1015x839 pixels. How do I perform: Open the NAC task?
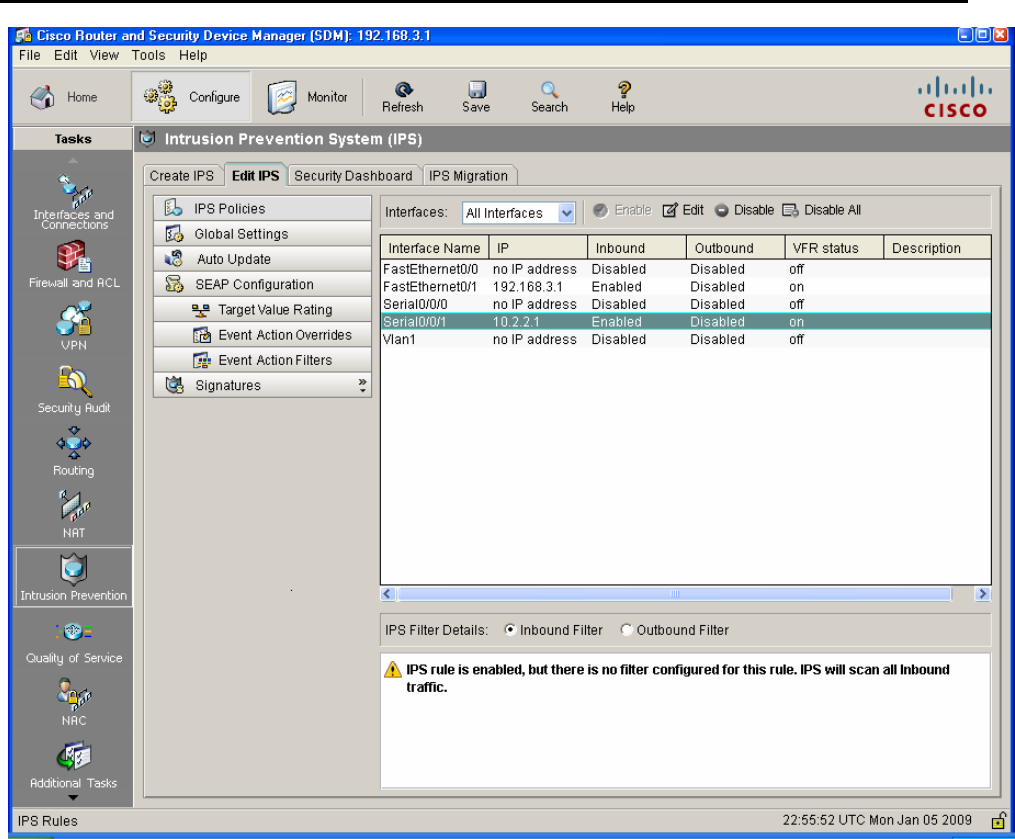tap(74, 702)
